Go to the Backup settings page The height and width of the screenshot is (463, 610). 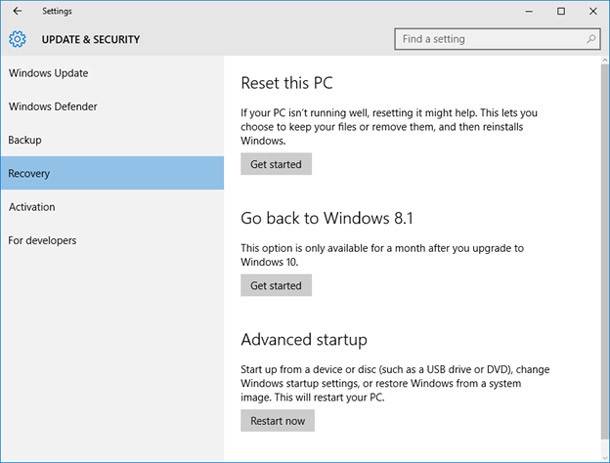(x=24, y=140)
